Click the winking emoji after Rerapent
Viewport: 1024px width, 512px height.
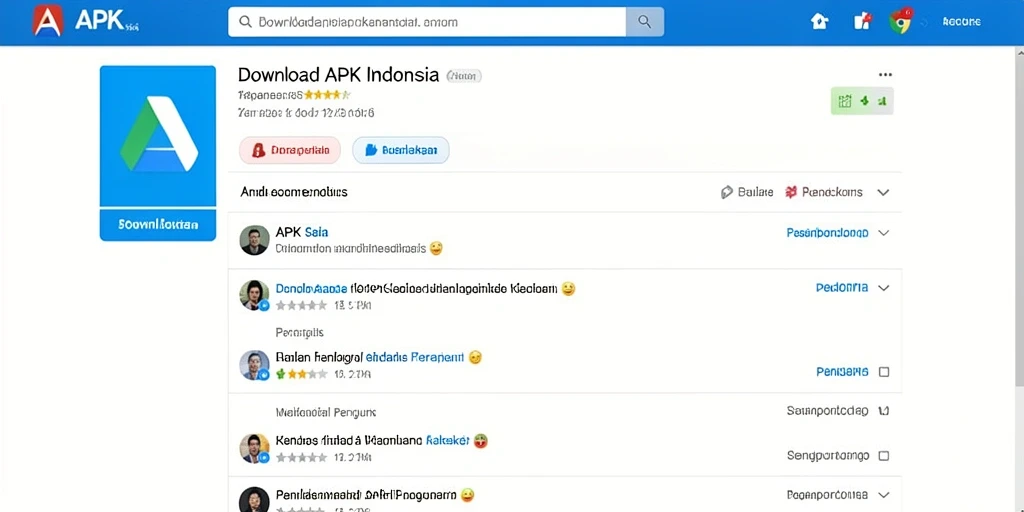pos(475,357)
